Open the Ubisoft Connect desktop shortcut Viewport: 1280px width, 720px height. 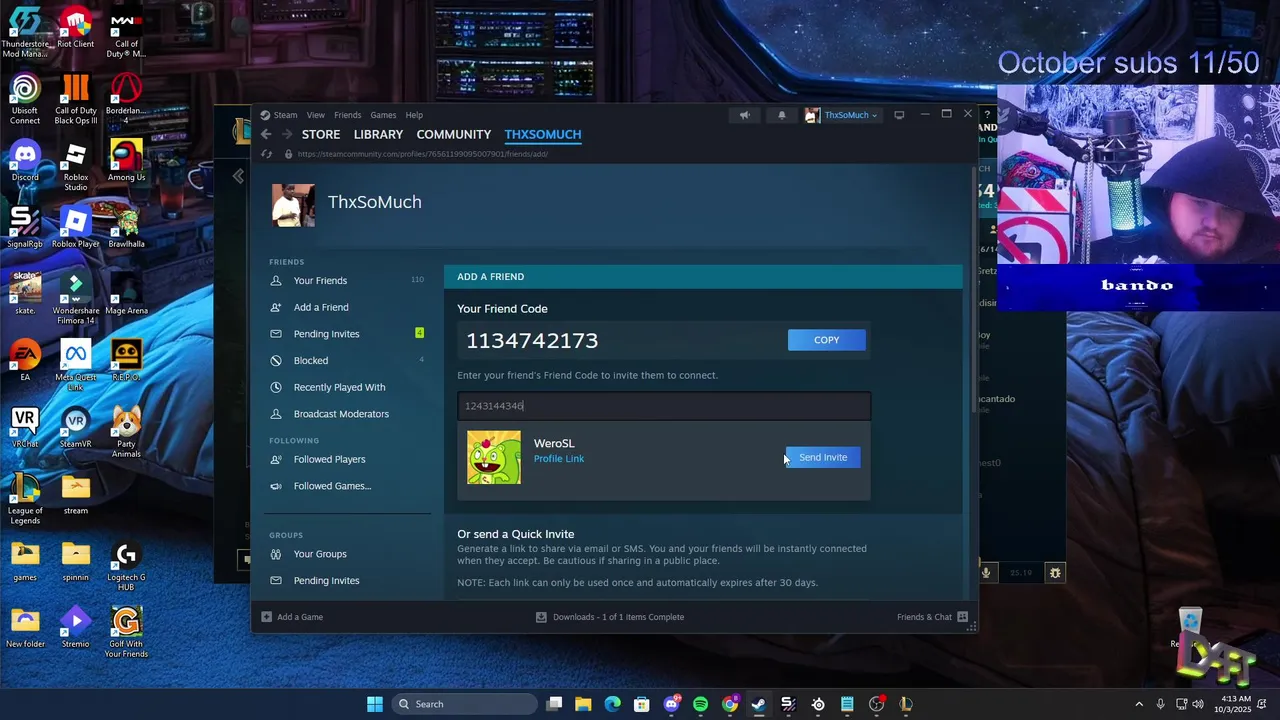click(25, 100)
